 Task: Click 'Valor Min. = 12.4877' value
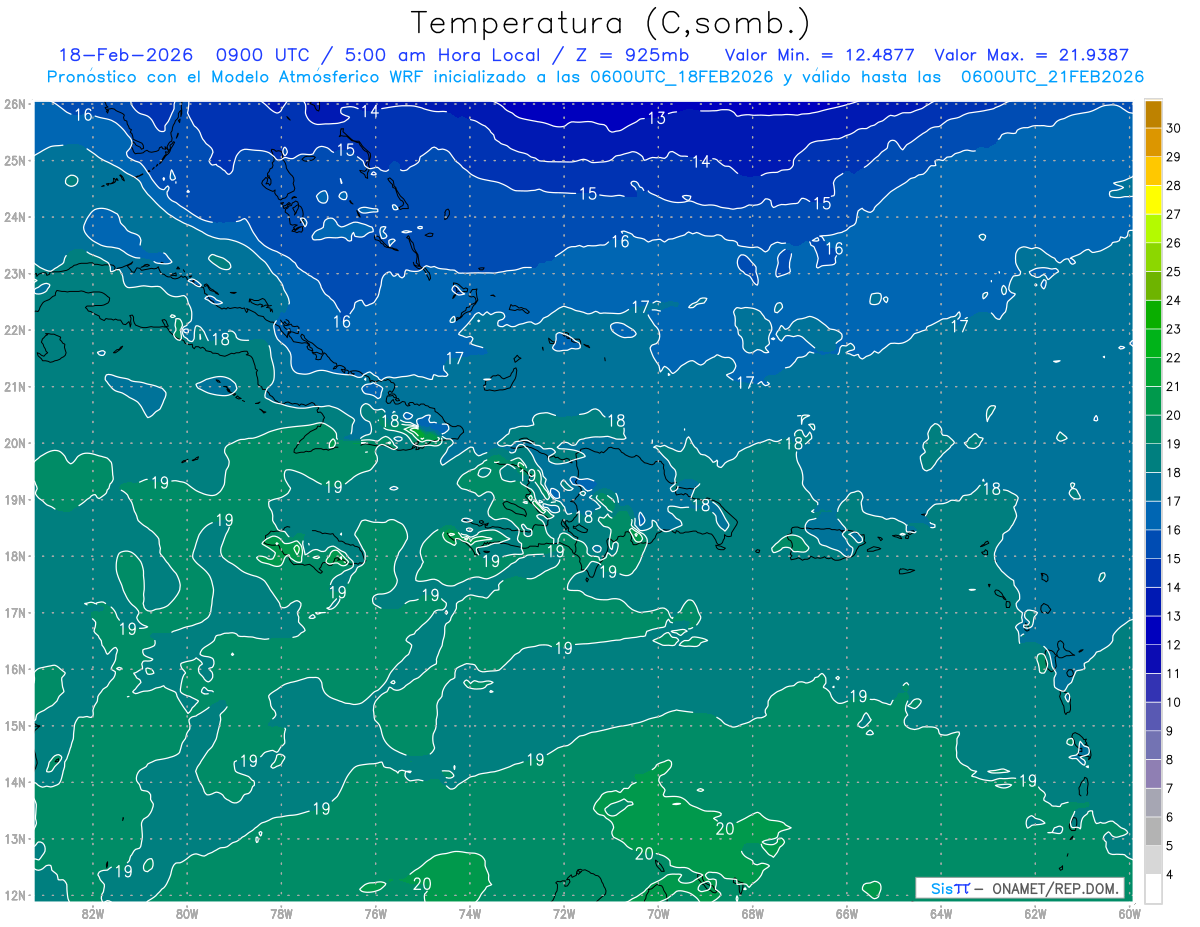819,56
